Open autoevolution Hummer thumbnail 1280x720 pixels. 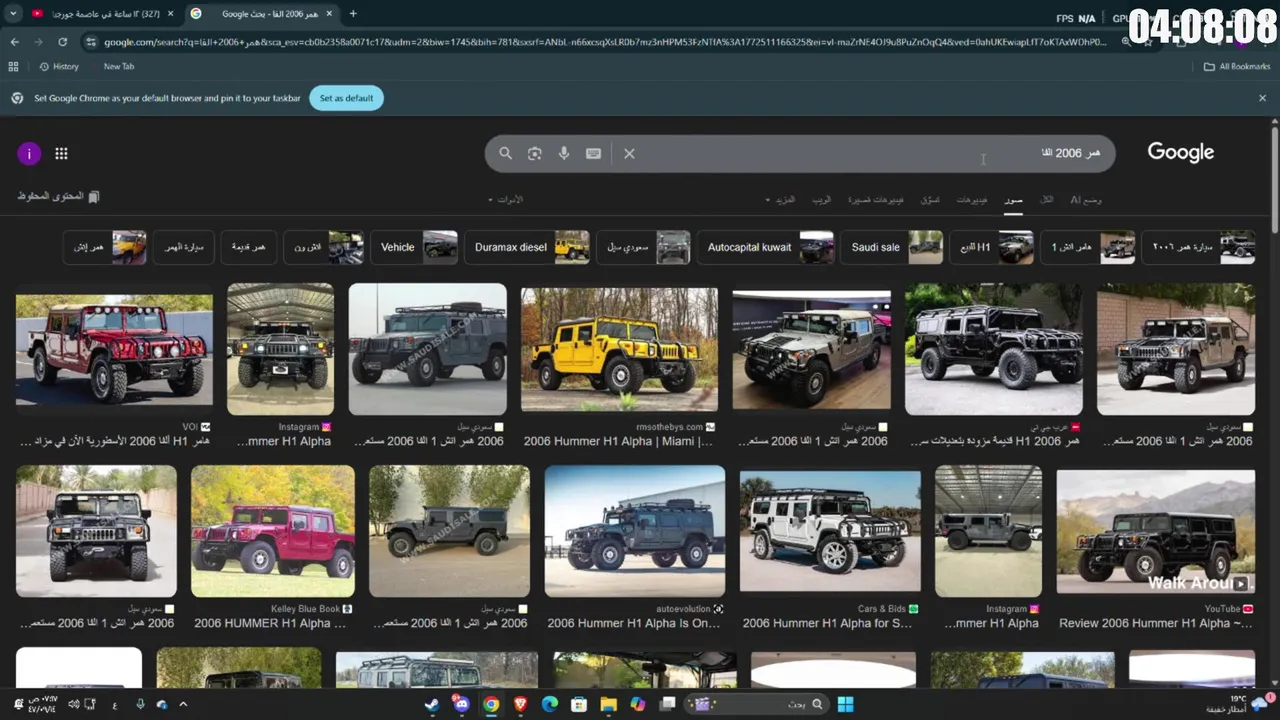click(x=635, y=531)
